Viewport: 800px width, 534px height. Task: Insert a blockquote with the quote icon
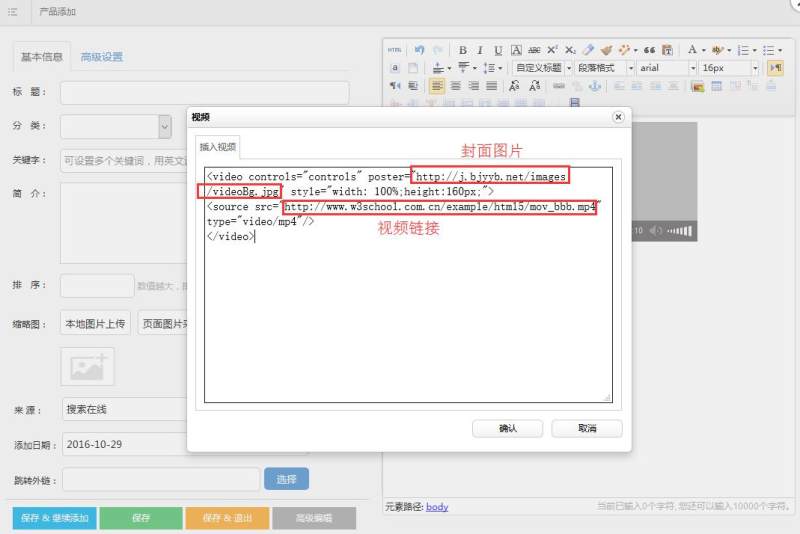coord(649,50)
